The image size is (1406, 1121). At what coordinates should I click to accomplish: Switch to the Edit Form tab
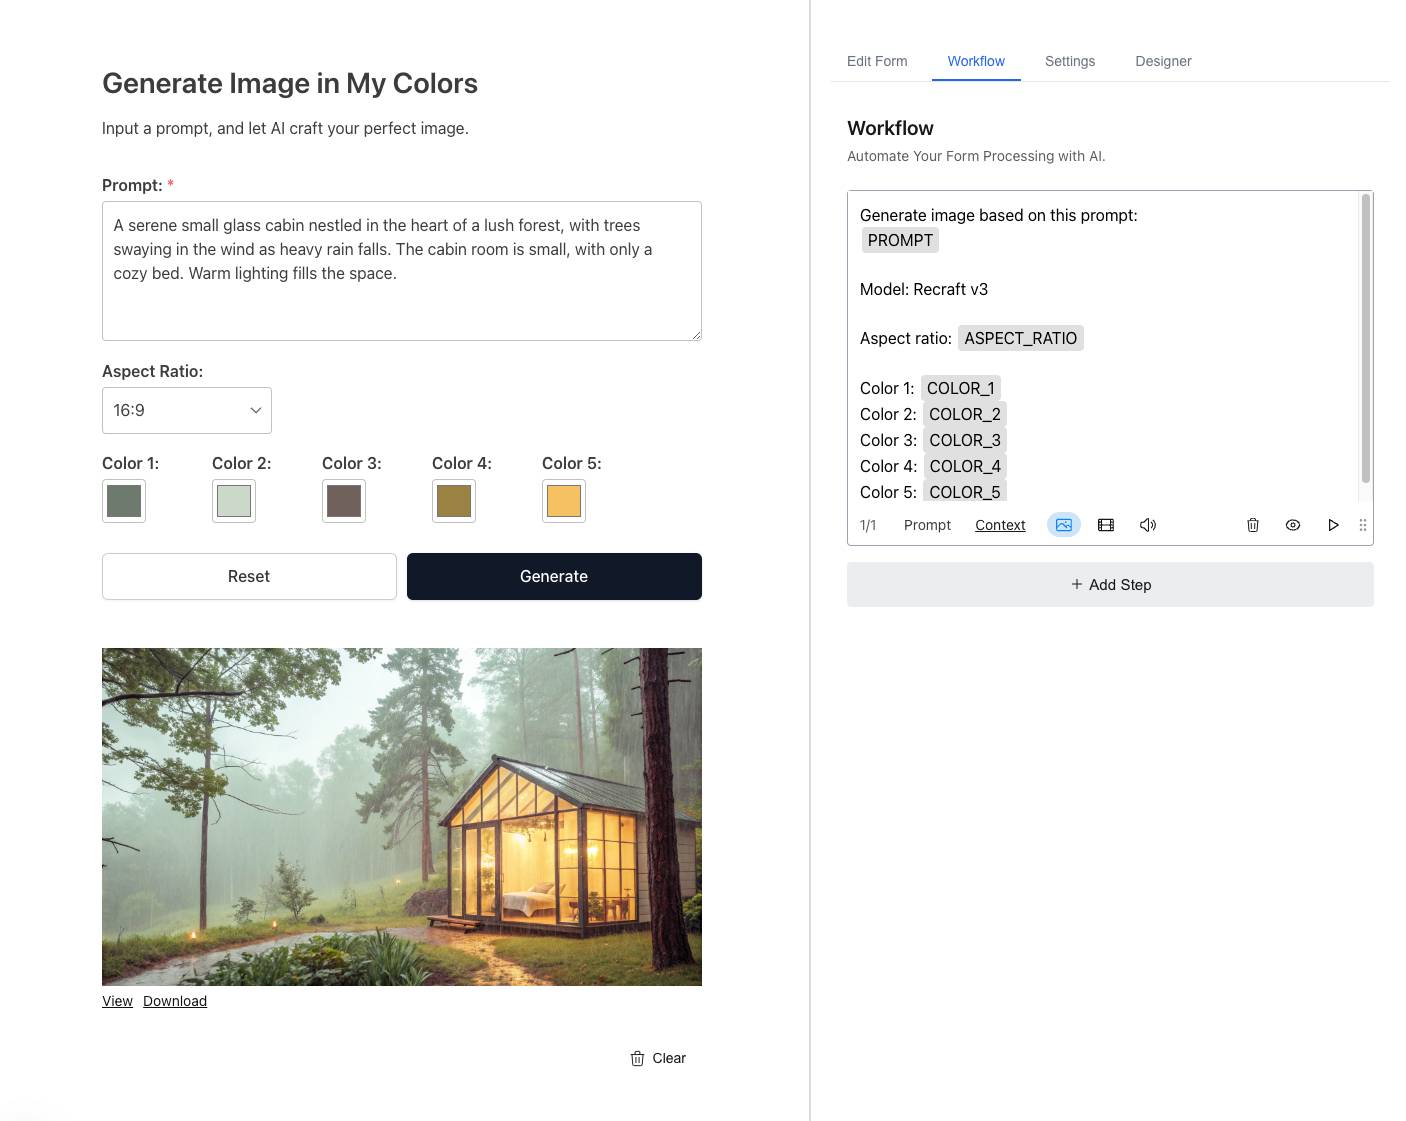[x=877, y=61]
